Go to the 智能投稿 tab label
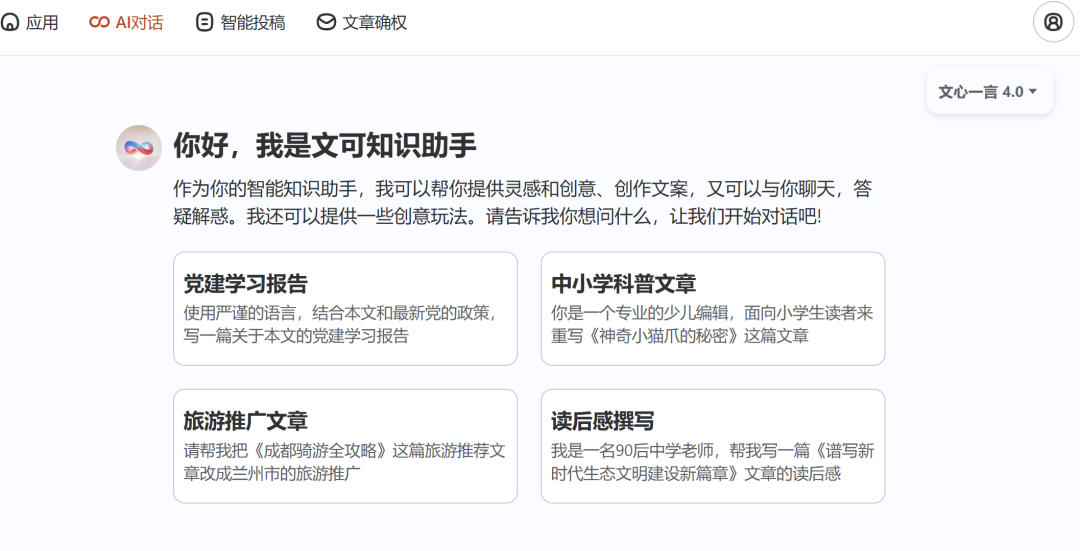Screen dimensions: 1080x551 tap(253, 23)
